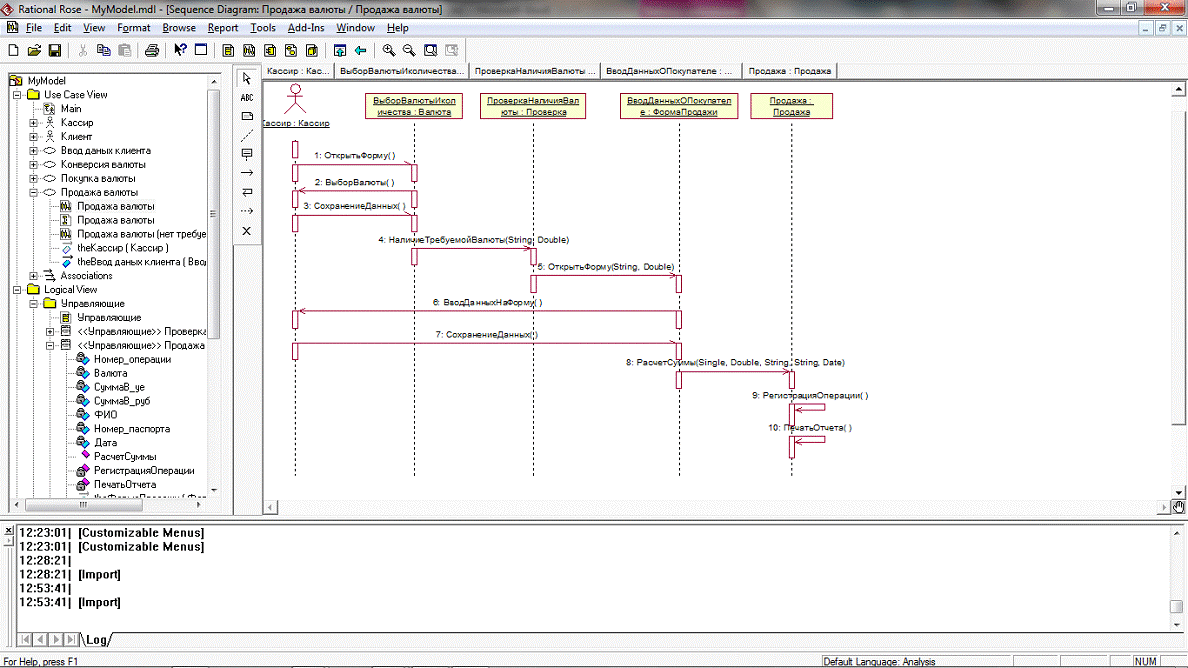Select the Object Message arrow tool

(x=247, y=173)
